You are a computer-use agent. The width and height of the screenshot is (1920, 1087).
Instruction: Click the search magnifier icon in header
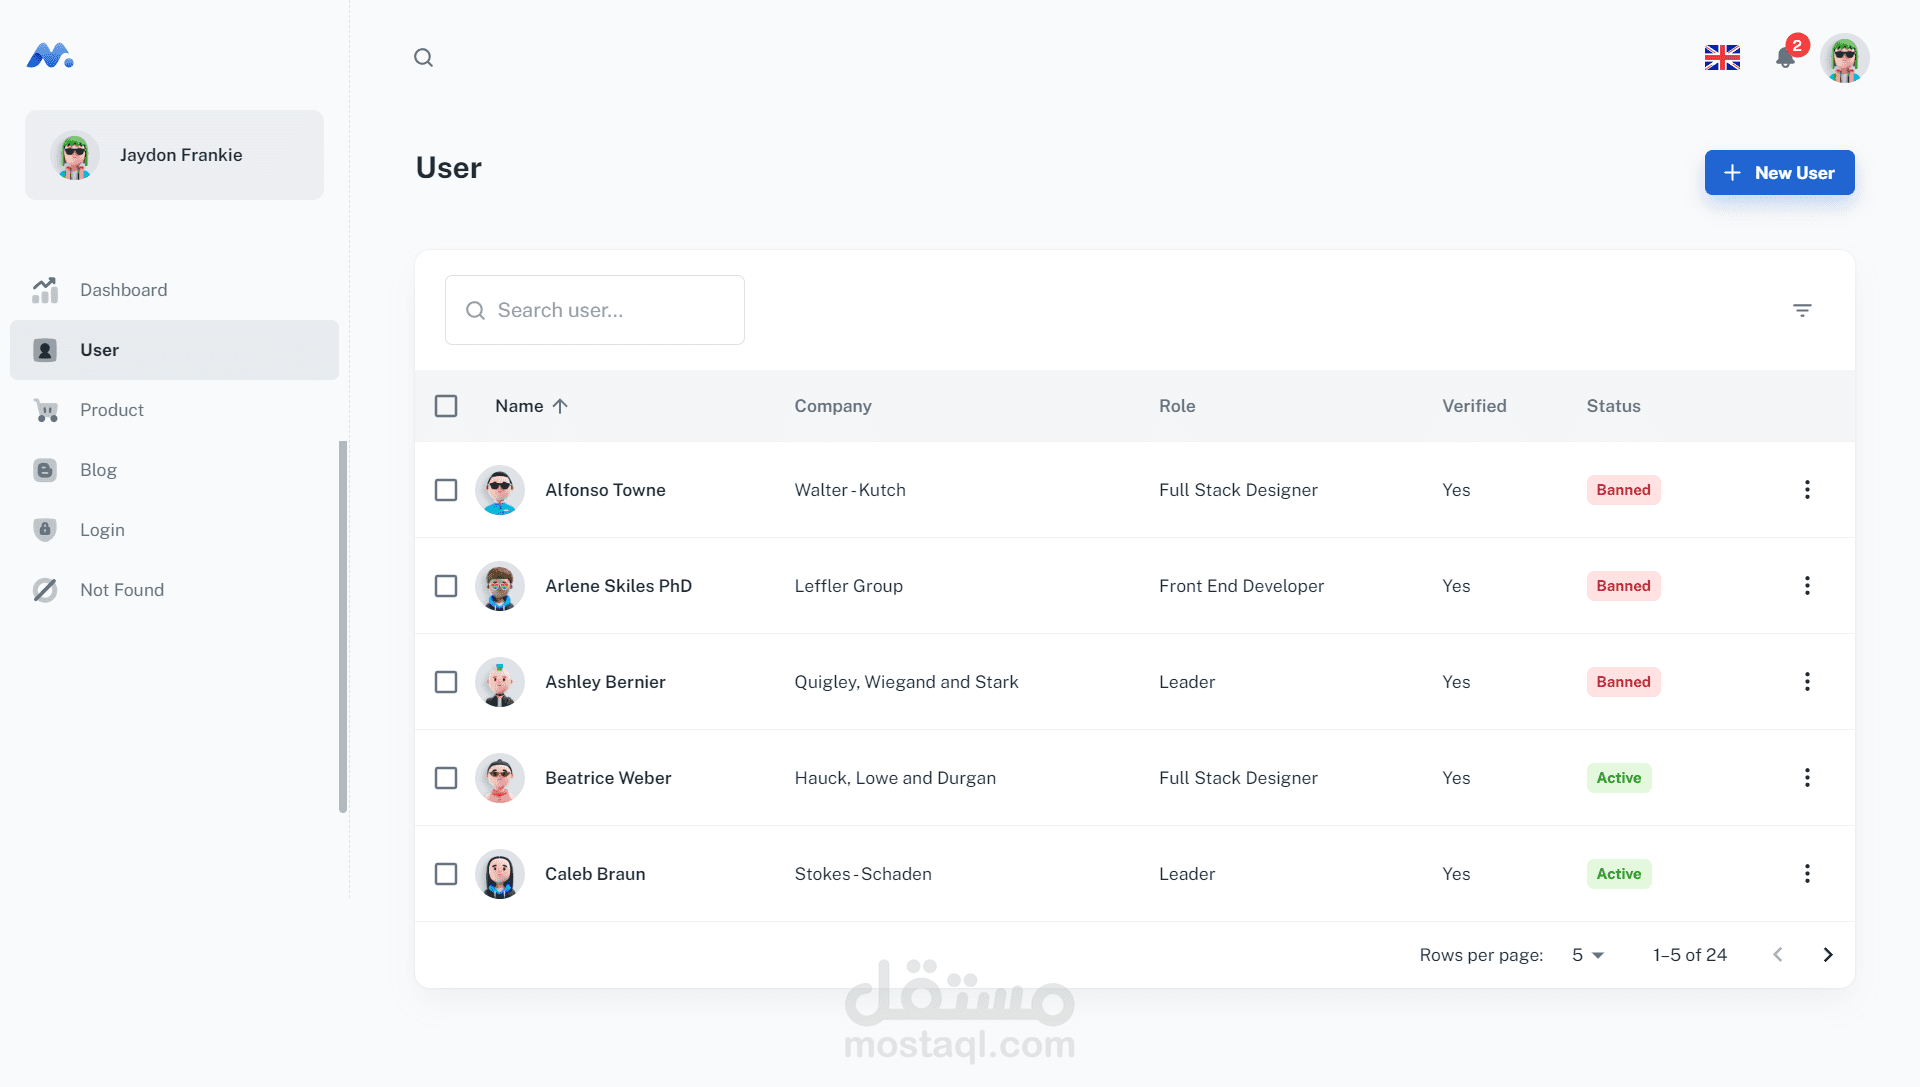423,58
